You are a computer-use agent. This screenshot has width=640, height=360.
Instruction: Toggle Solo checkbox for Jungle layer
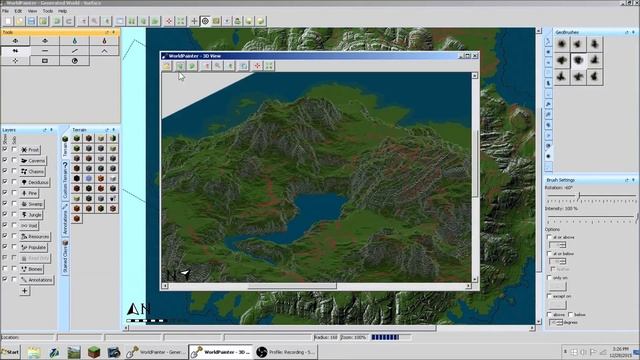[x=14, y=215]
